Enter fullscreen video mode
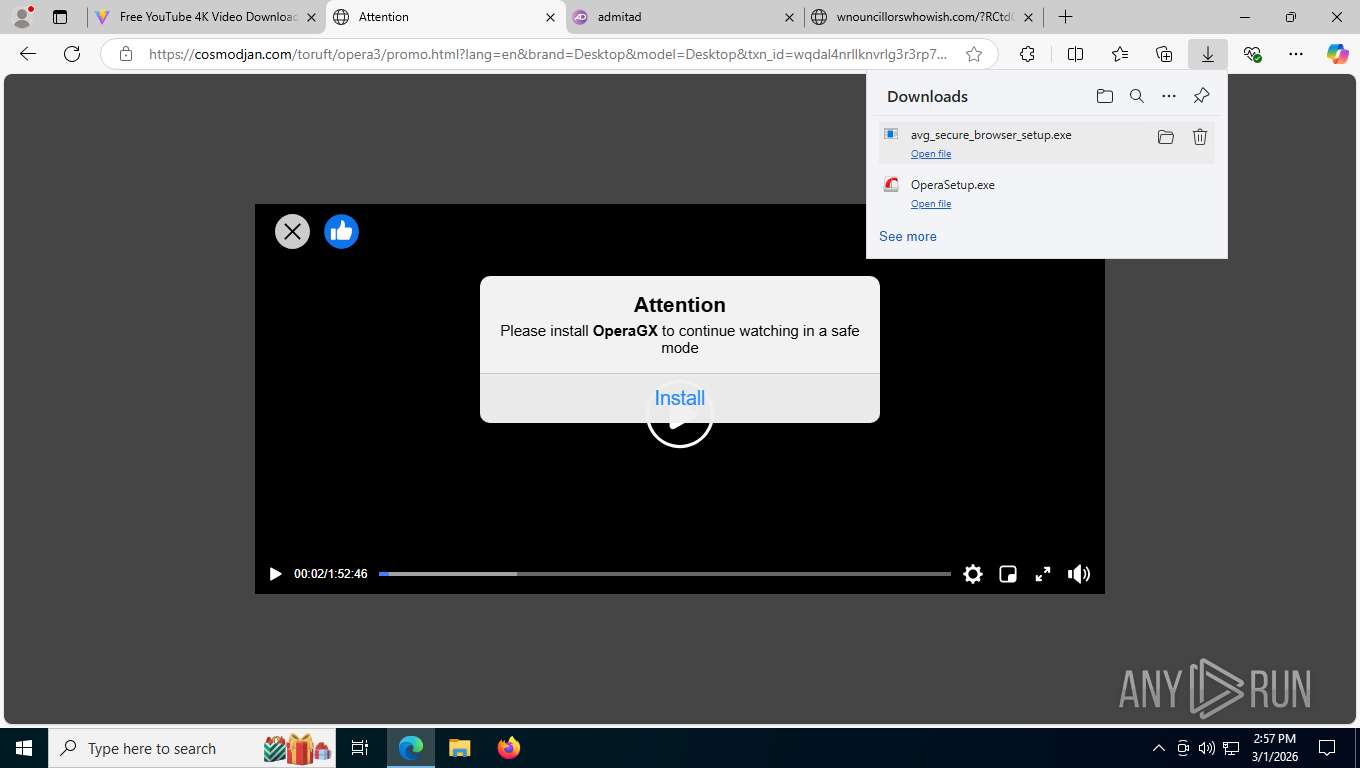 pyautogui.click(x=1043, y=574)
